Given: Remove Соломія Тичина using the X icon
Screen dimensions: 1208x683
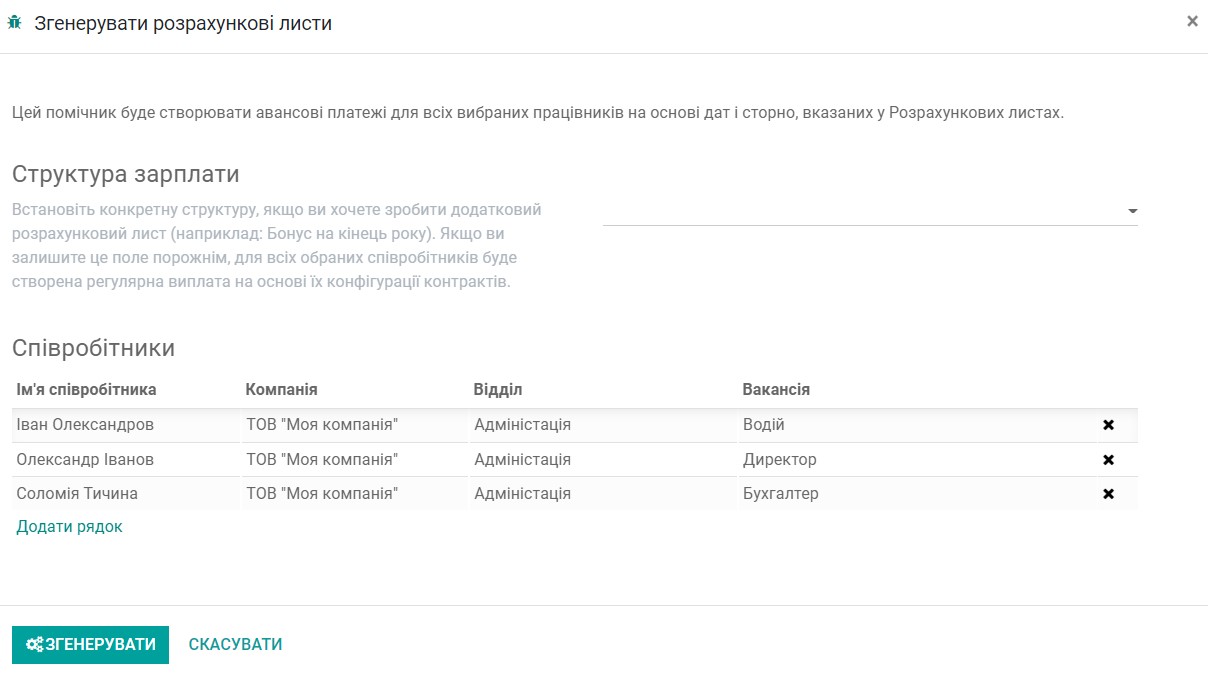Looking at the screenshot, I should click(1108, 493).
